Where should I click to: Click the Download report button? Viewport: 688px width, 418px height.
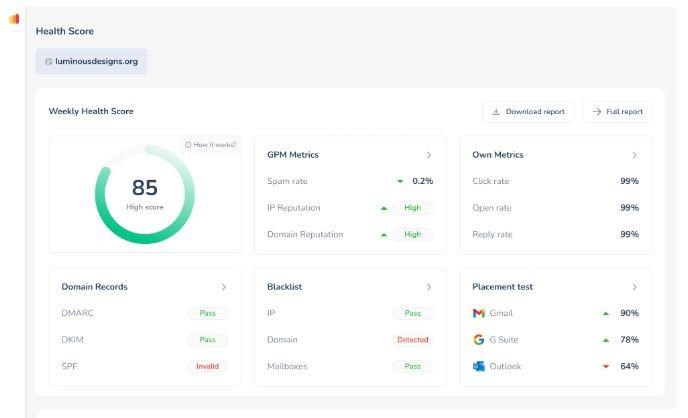click(x=528, y=112)
